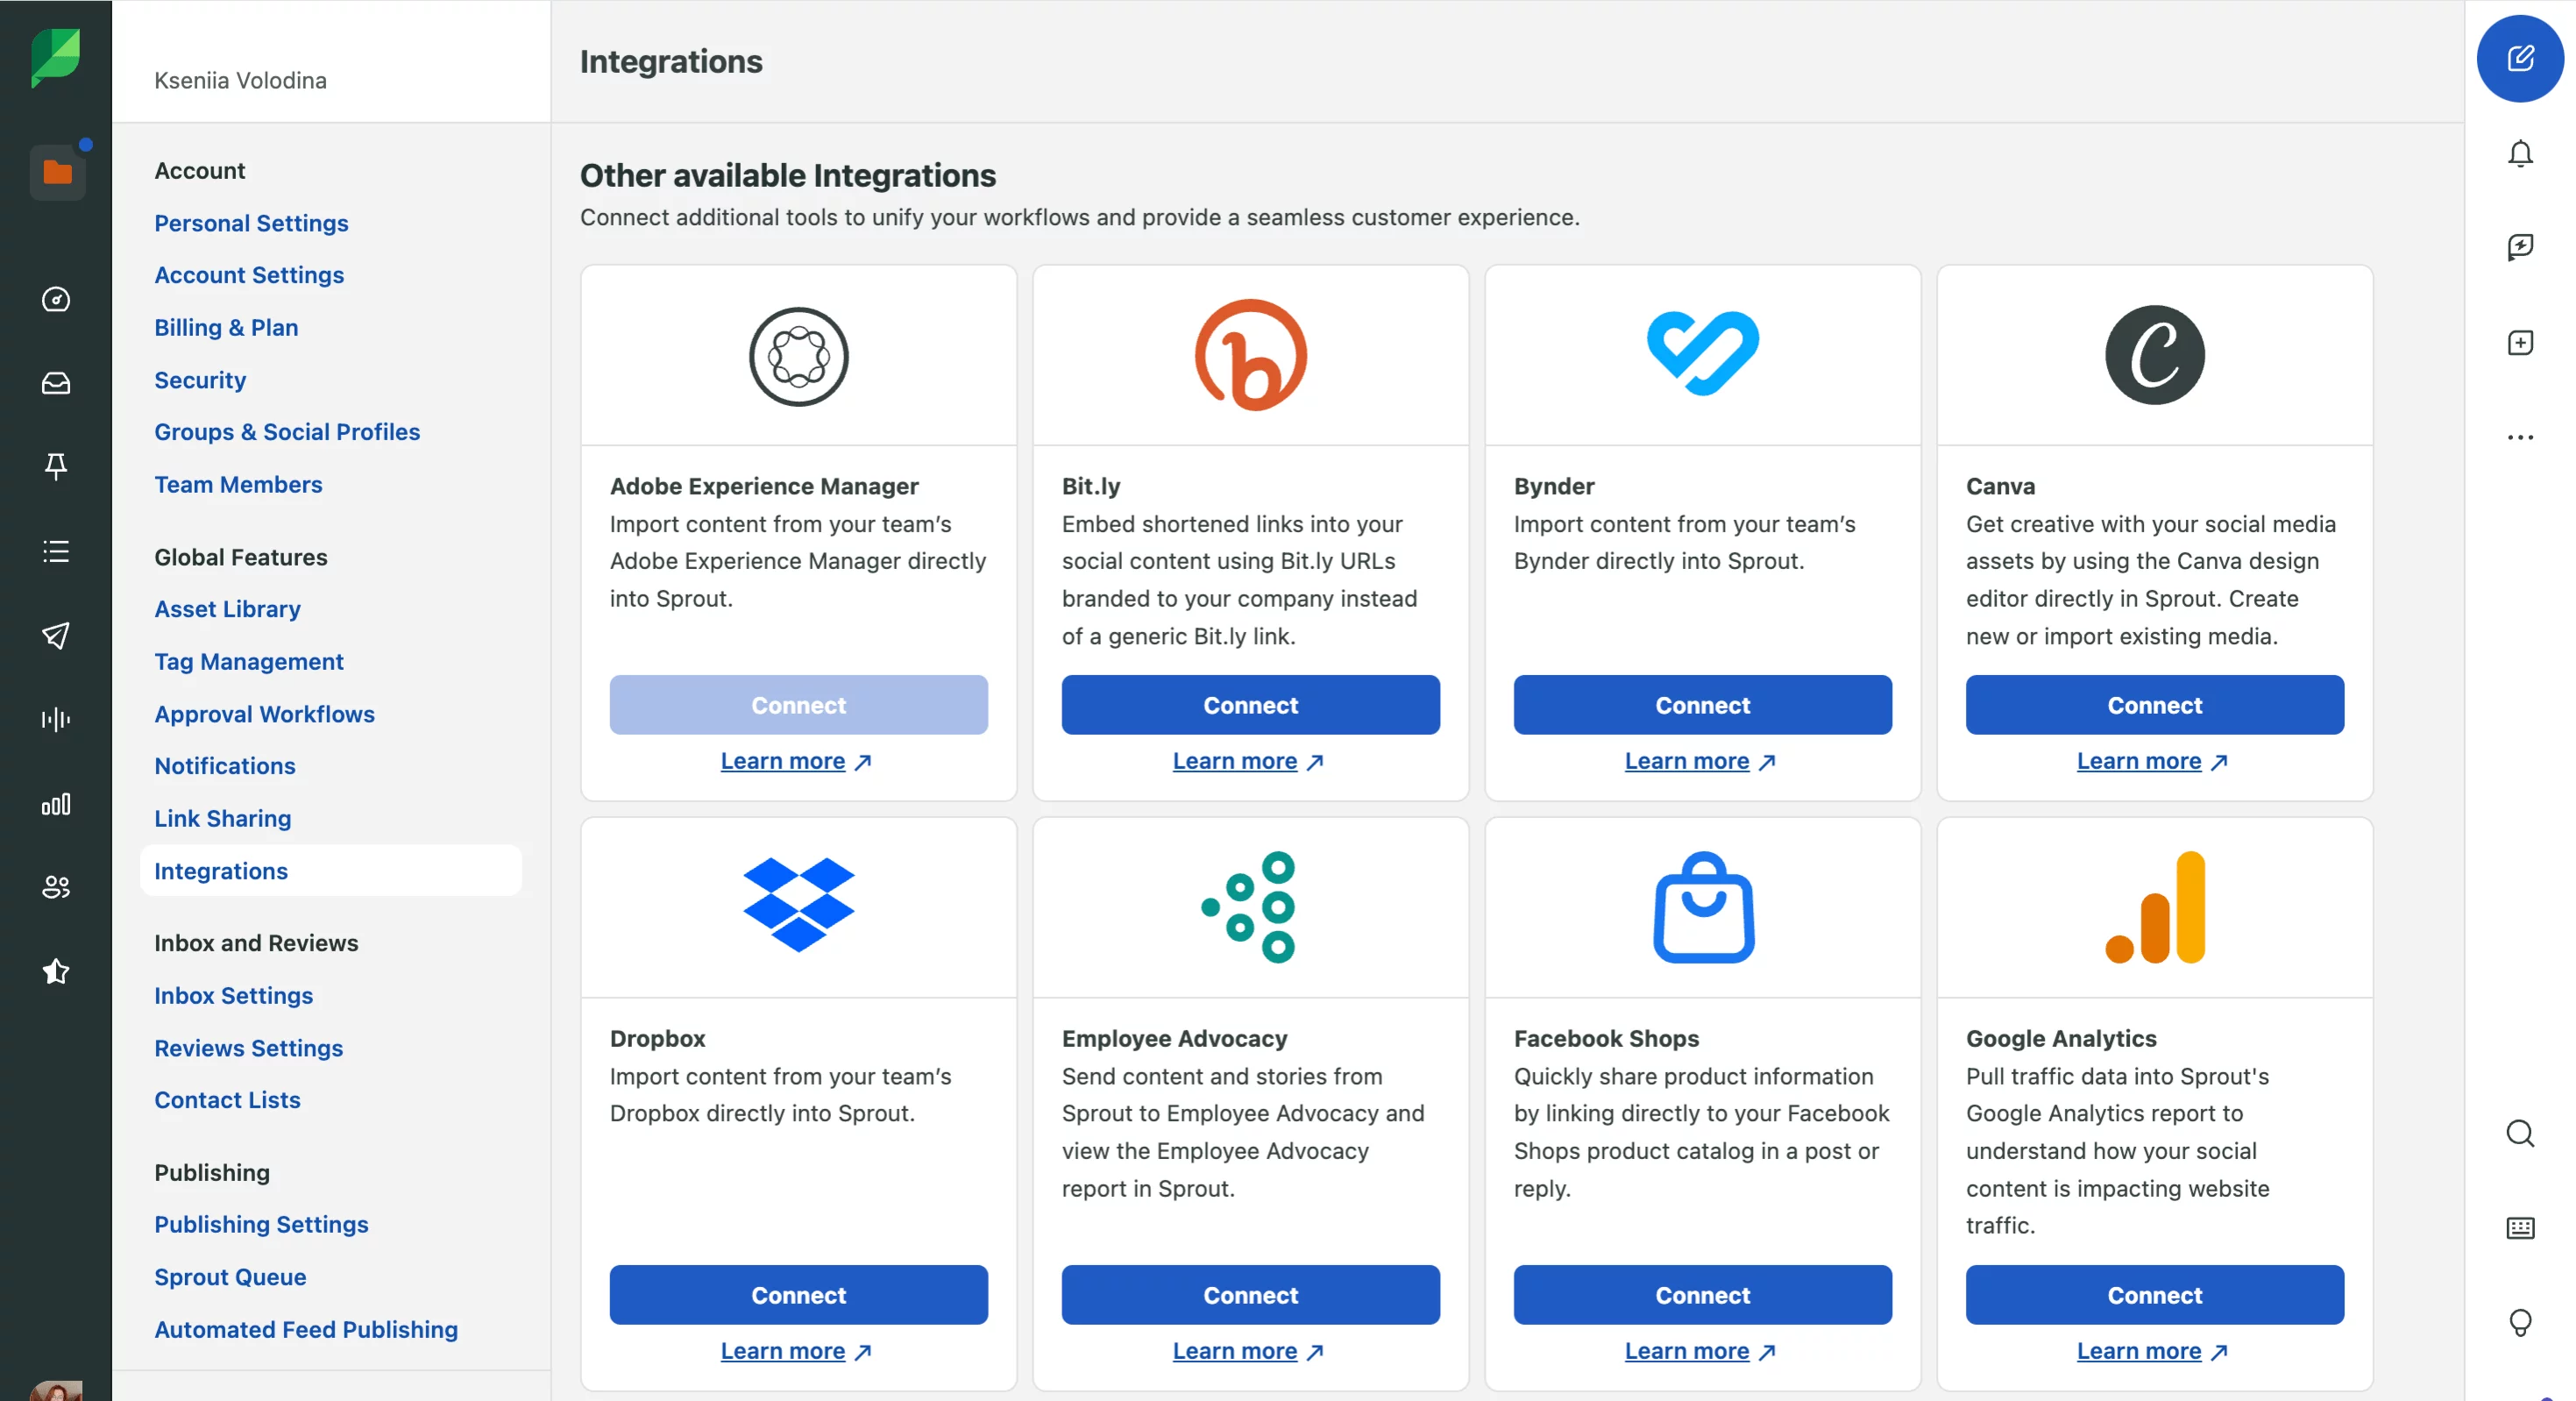The height and width of the screenshot is (1401, 2576).
Task: Click the blue Compose pencil button
Action: pyautogui.click(x=2520, y=58)
